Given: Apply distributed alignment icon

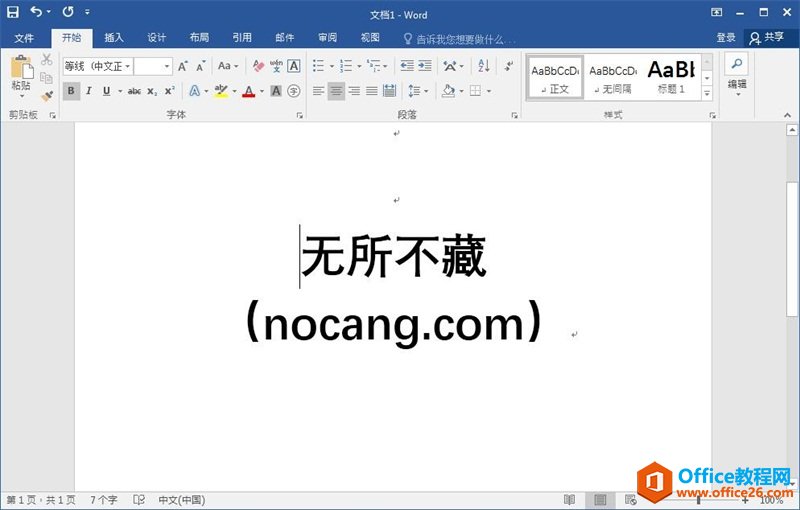Looking at the screenshot, I should coord(390,91).
